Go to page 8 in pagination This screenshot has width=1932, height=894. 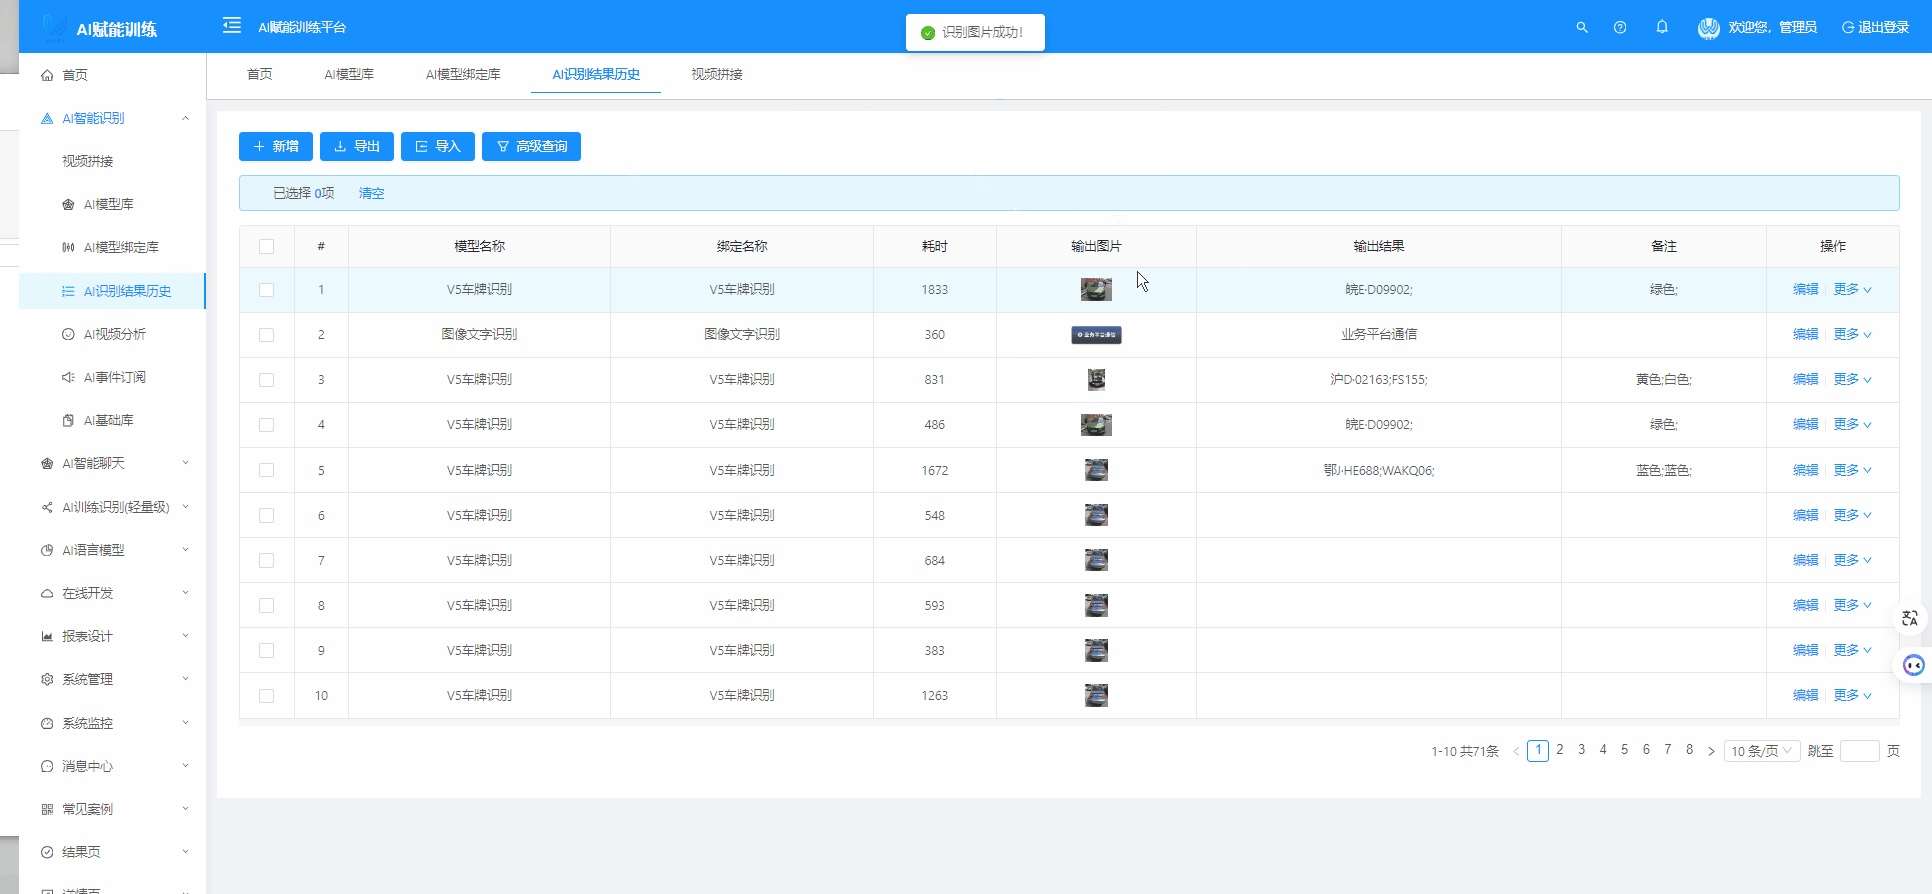(1689, 750)
